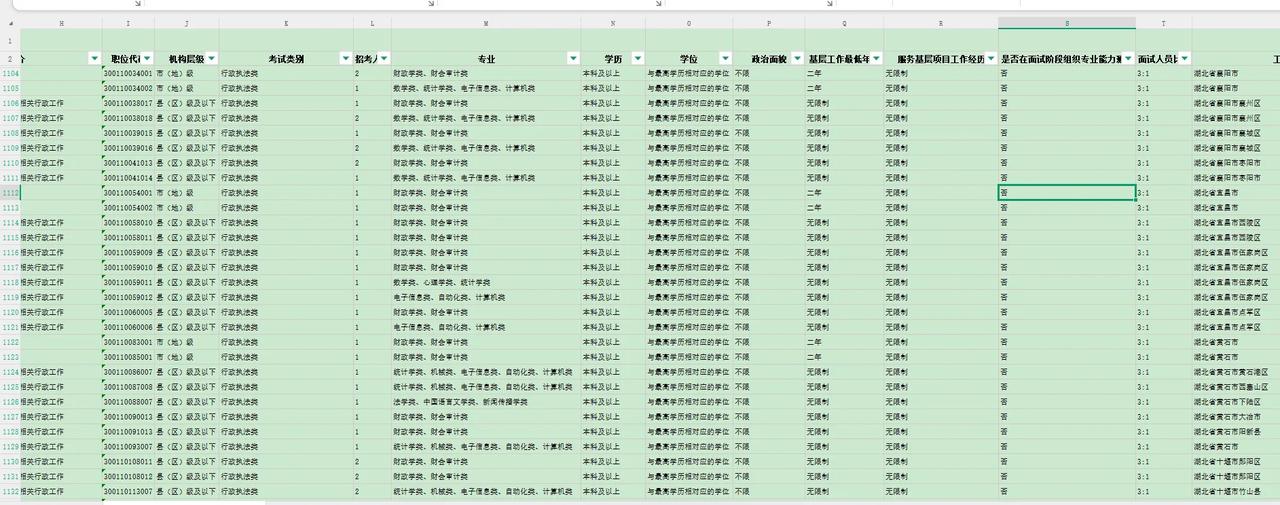
Task: Click 无限制 service experience cell in row 1109
Action: [941, 148]
